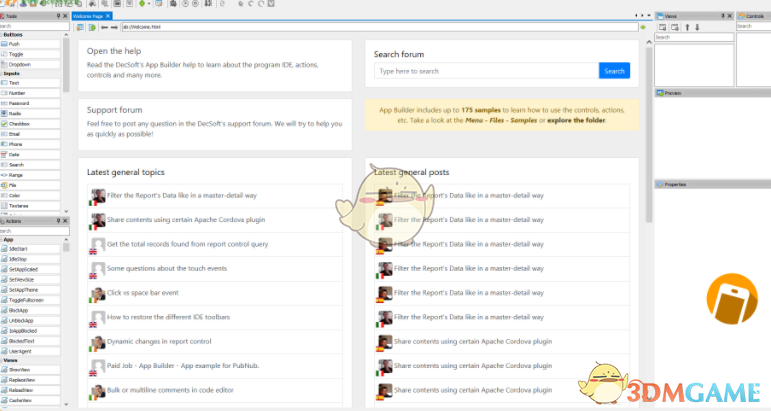Pick the UserAgent action
Image resolution: width=771 pixels, height=411 pixels.
[30, 352]
